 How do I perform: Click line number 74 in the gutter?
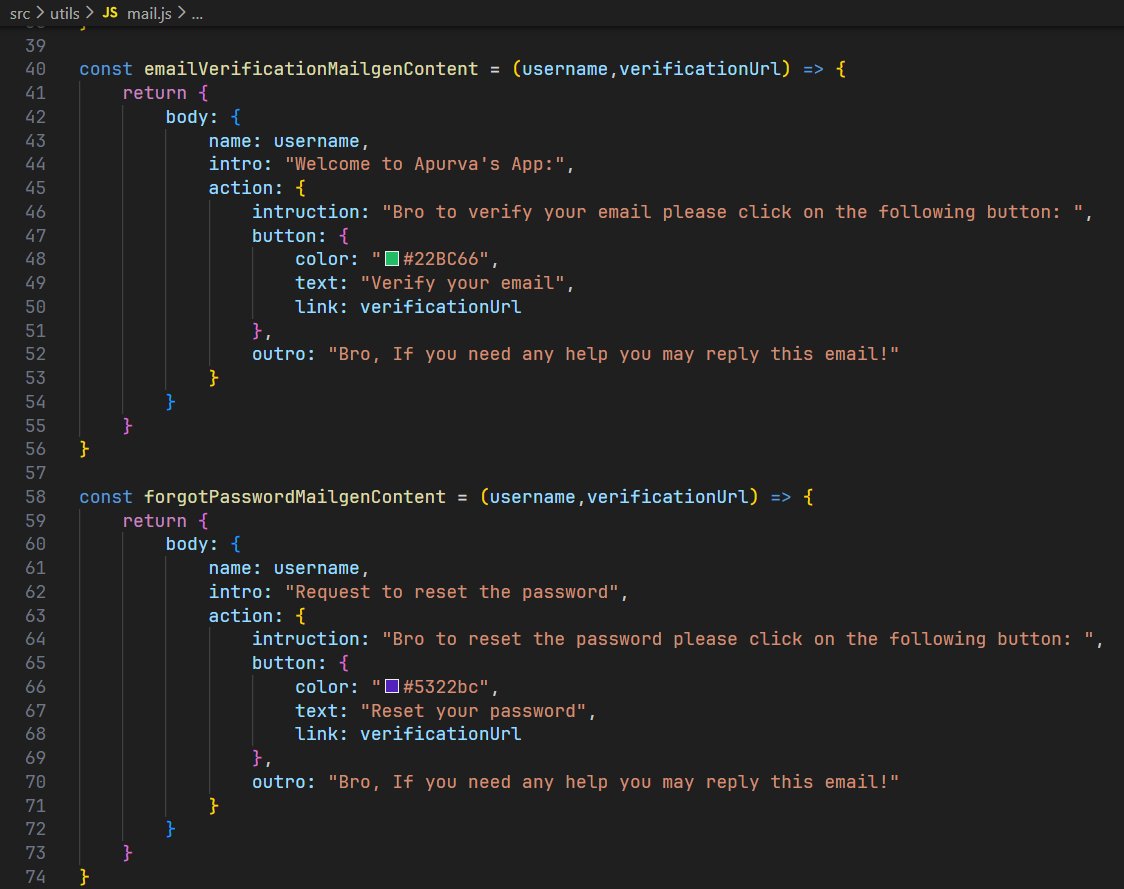pyautogui.click(x=35, y=877)
